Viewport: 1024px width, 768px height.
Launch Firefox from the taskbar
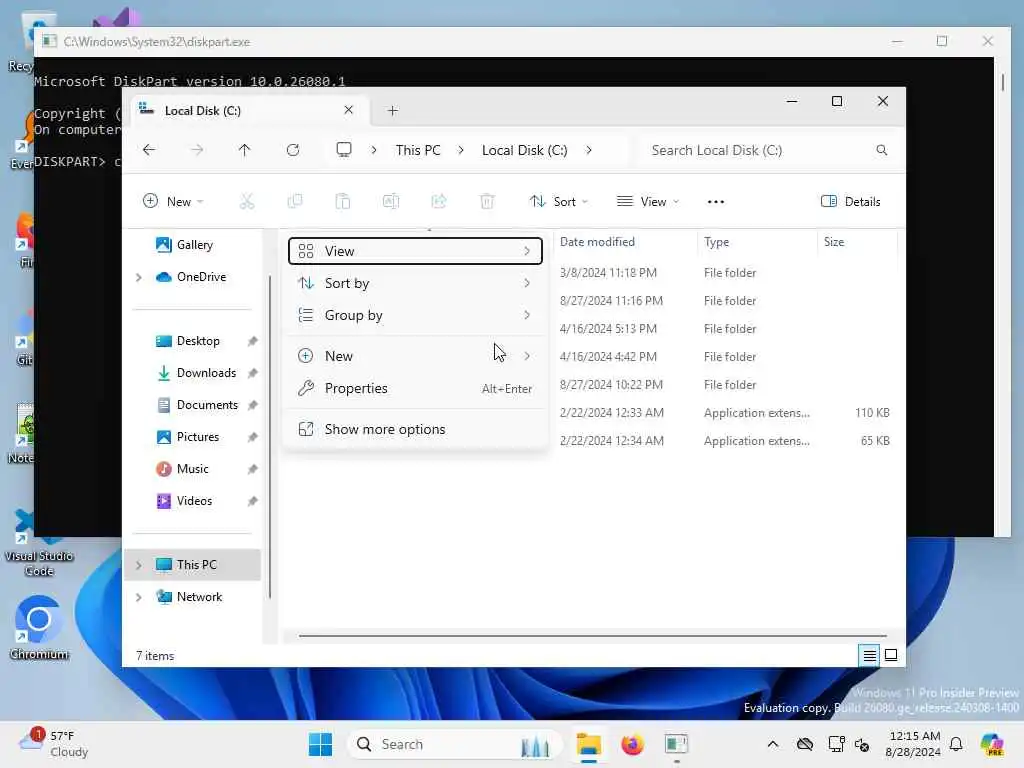pyautogui.click(x=632, y=744)
